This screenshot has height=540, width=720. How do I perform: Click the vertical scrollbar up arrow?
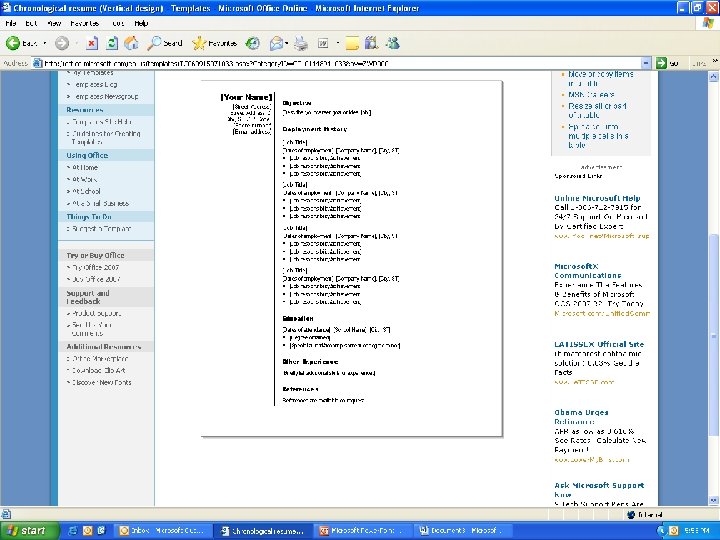[x=714, y=77]
